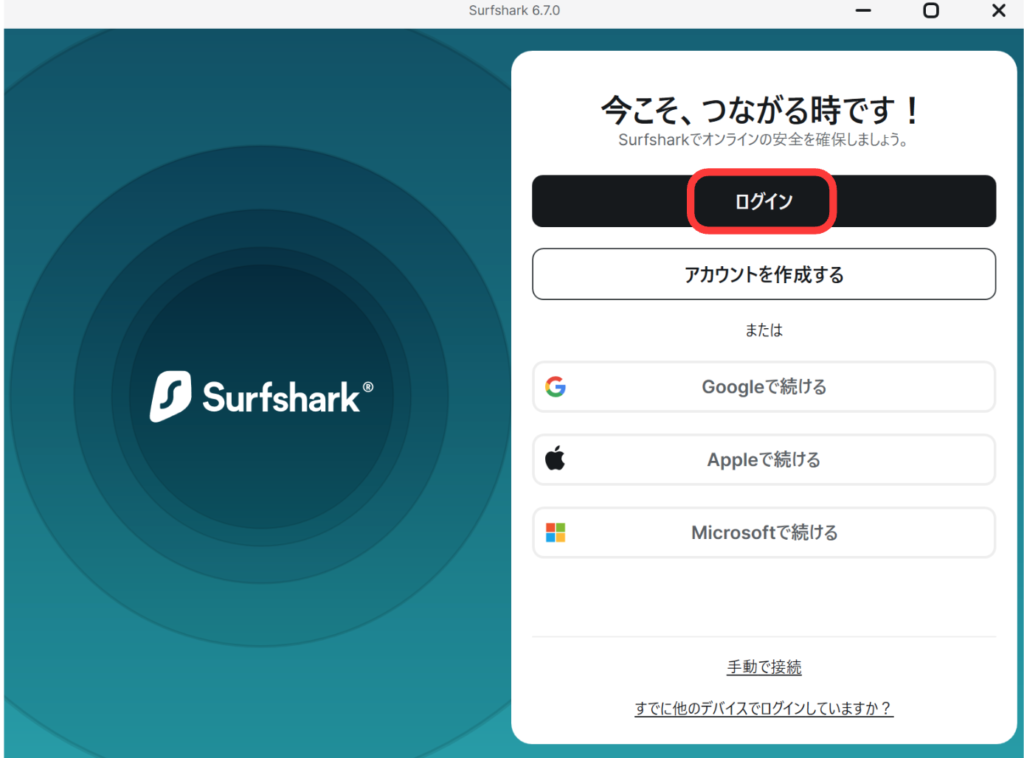Close the Surfshark window
This screenshot has width=1024, height=758.
point(998,11)
